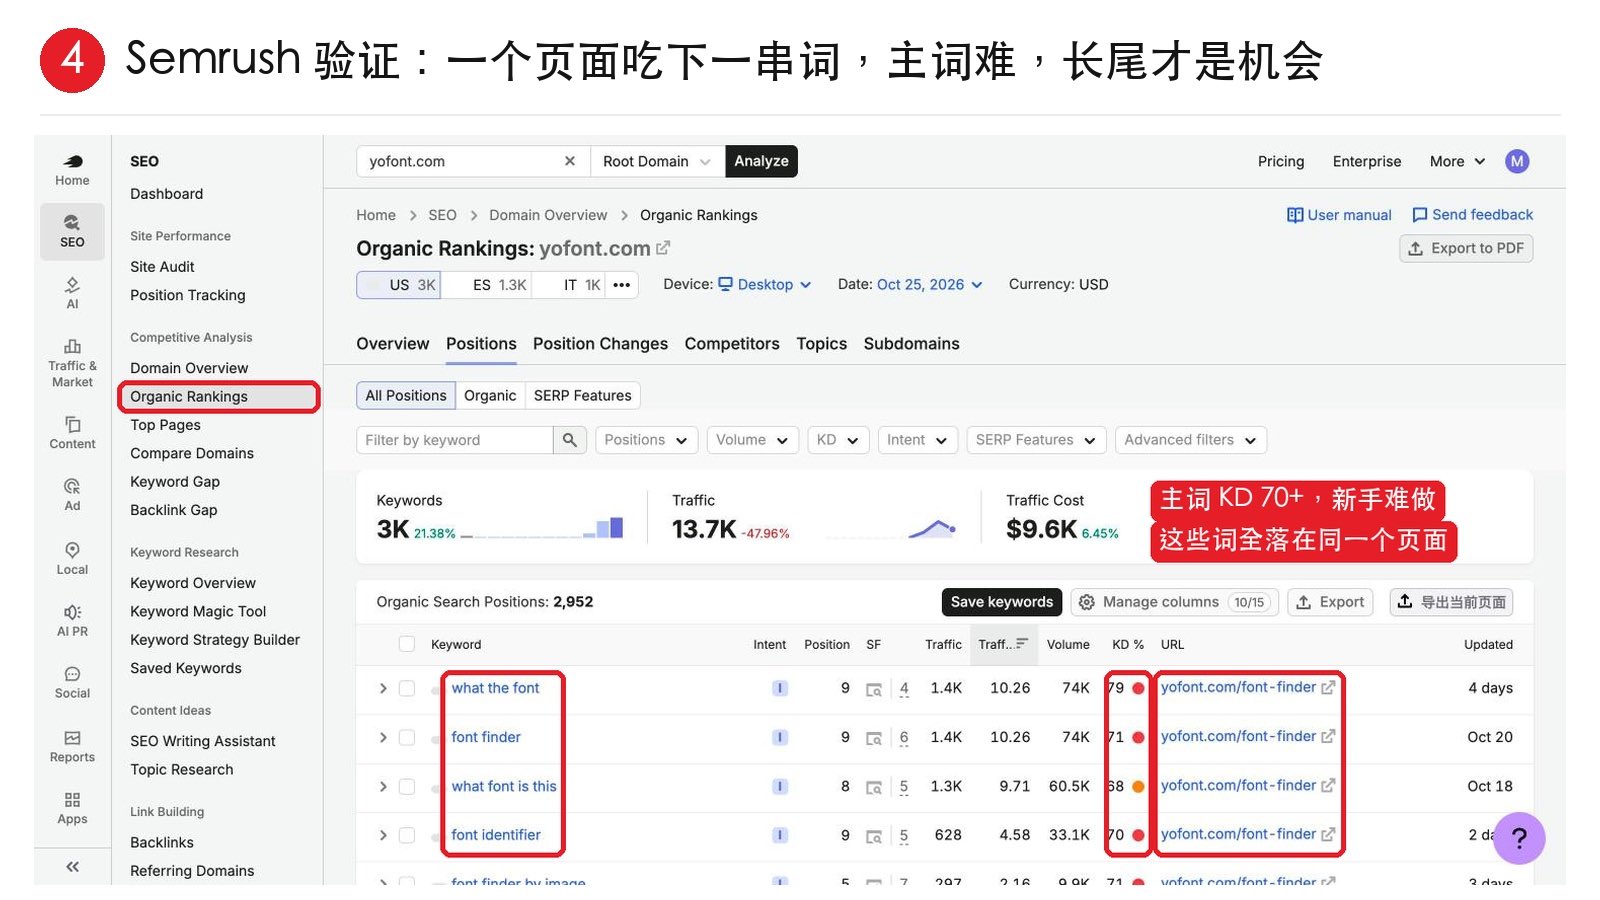This screenshot has width=1600, height=900.
Task: Switch to the Competitors tab
Action: [x=732, y=344]
